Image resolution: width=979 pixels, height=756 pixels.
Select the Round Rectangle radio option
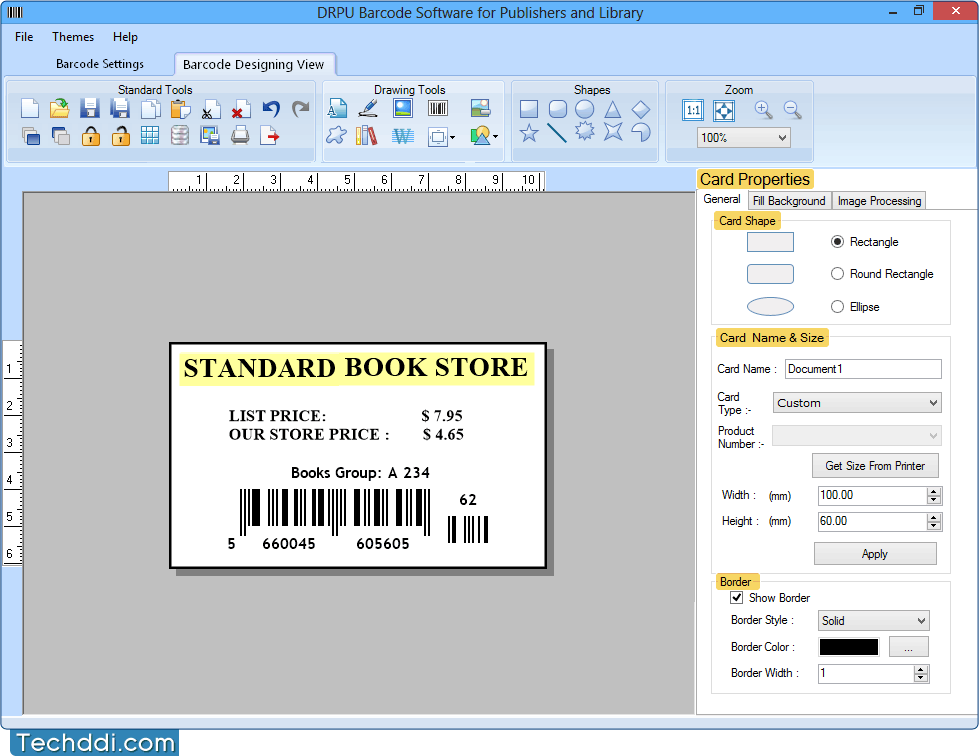[837, 273]
